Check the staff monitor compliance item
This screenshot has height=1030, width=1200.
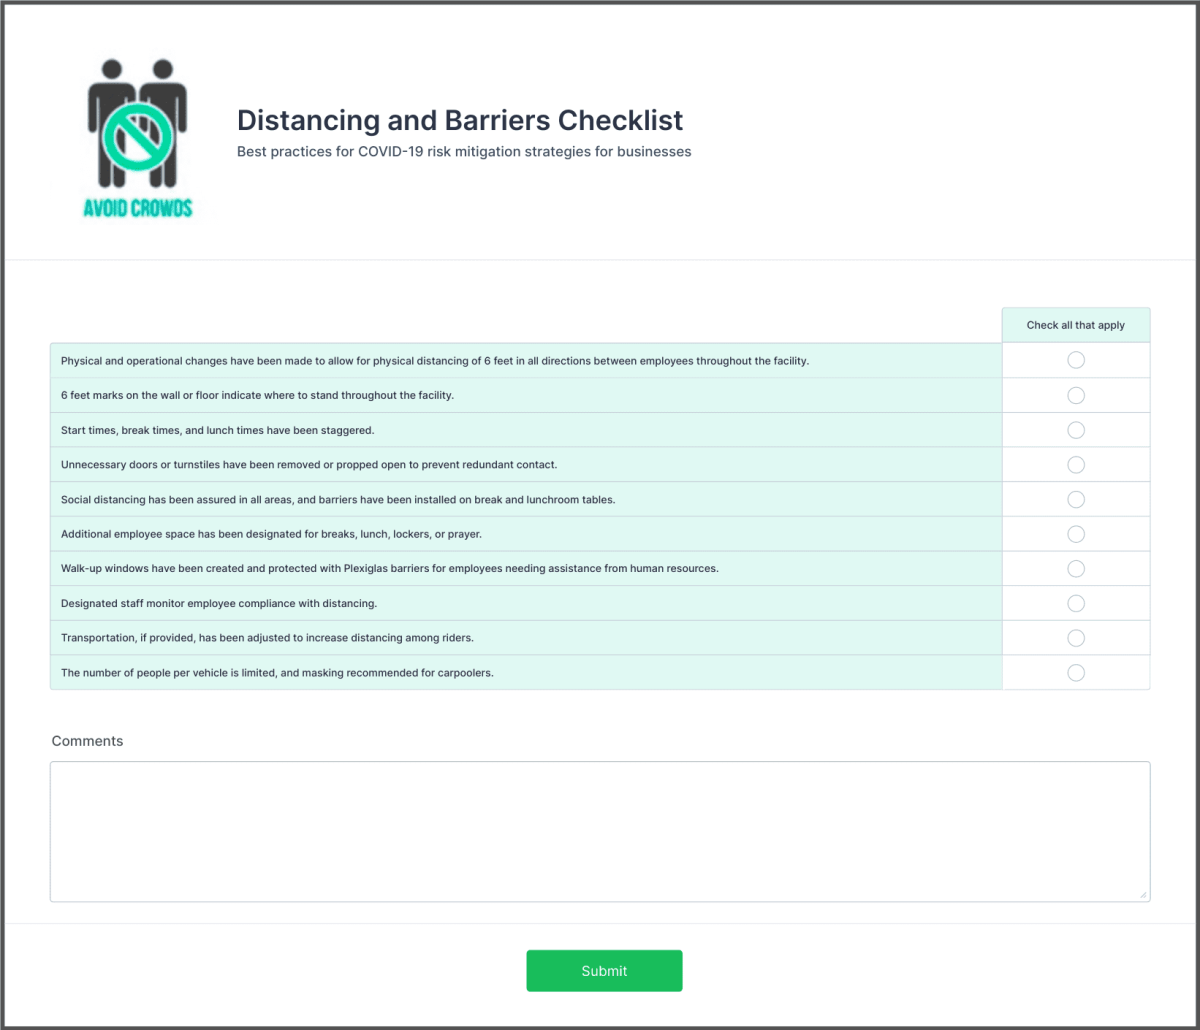(1075, 603)
